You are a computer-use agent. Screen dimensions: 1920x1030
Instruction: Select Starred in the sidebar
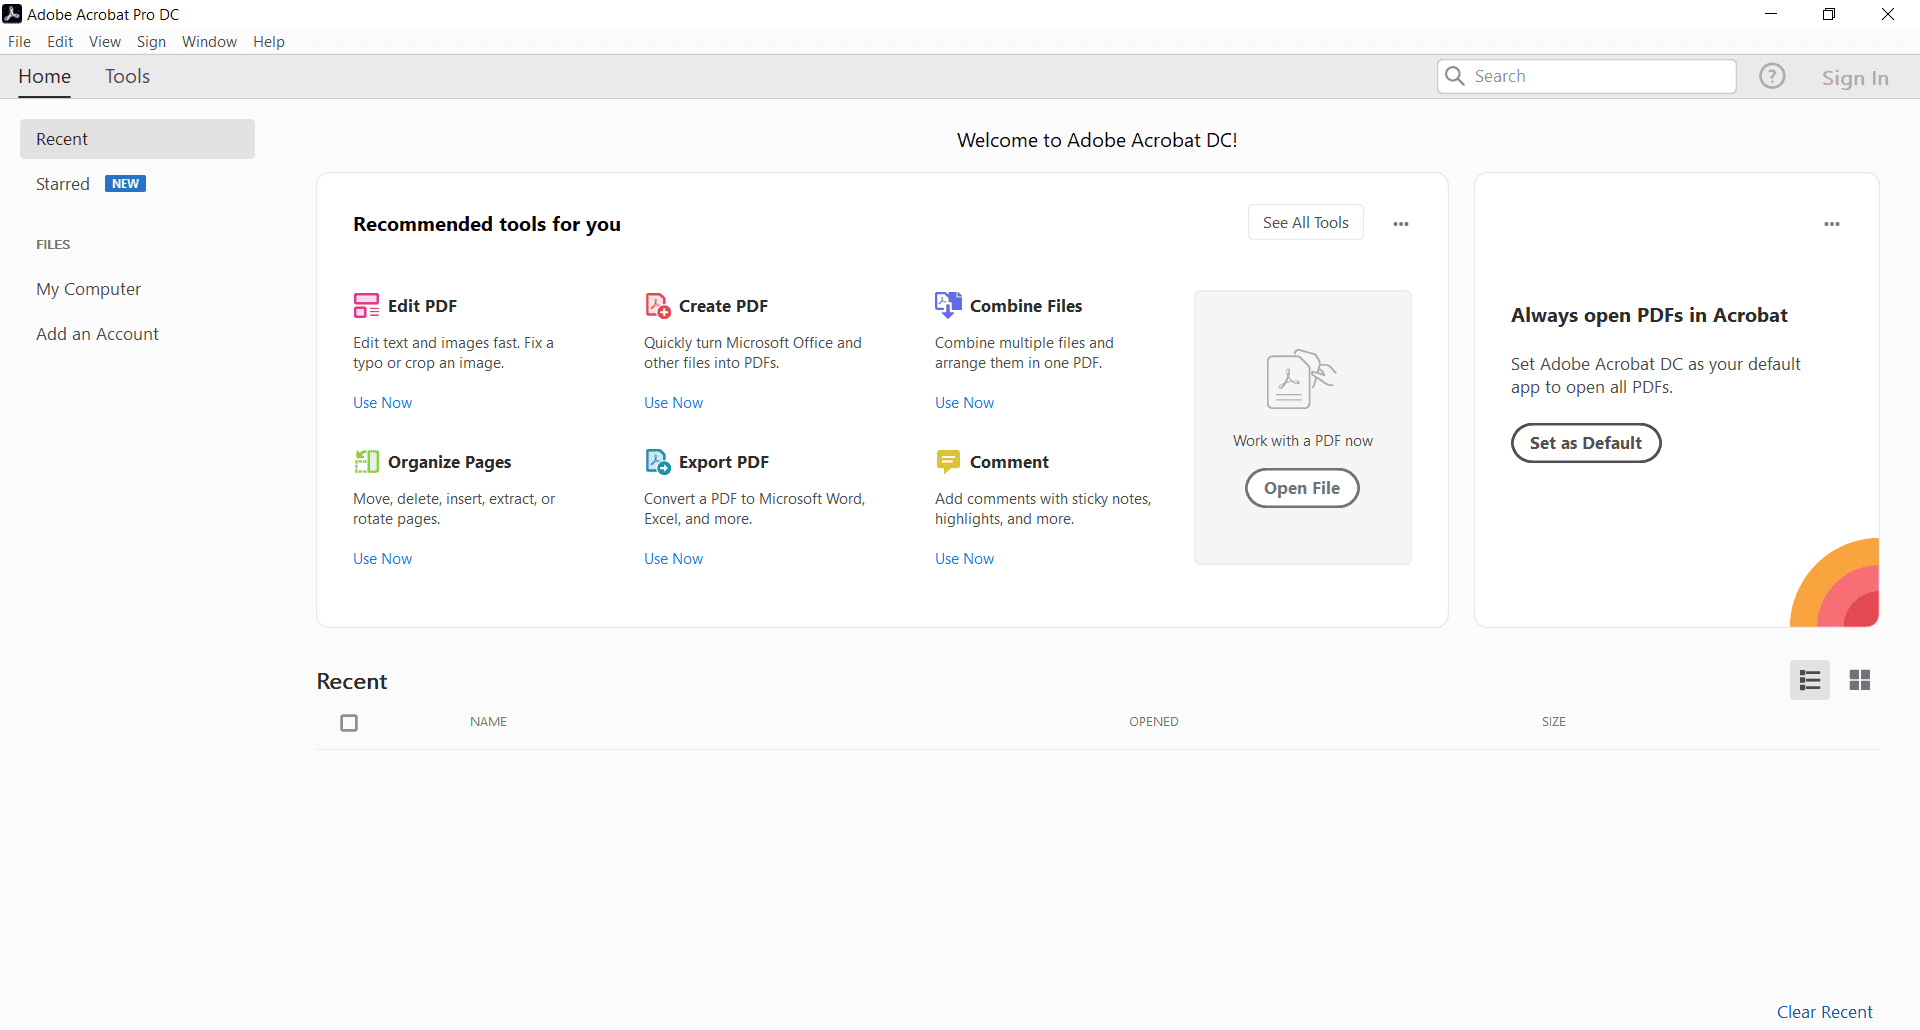[x=63, y=184]
